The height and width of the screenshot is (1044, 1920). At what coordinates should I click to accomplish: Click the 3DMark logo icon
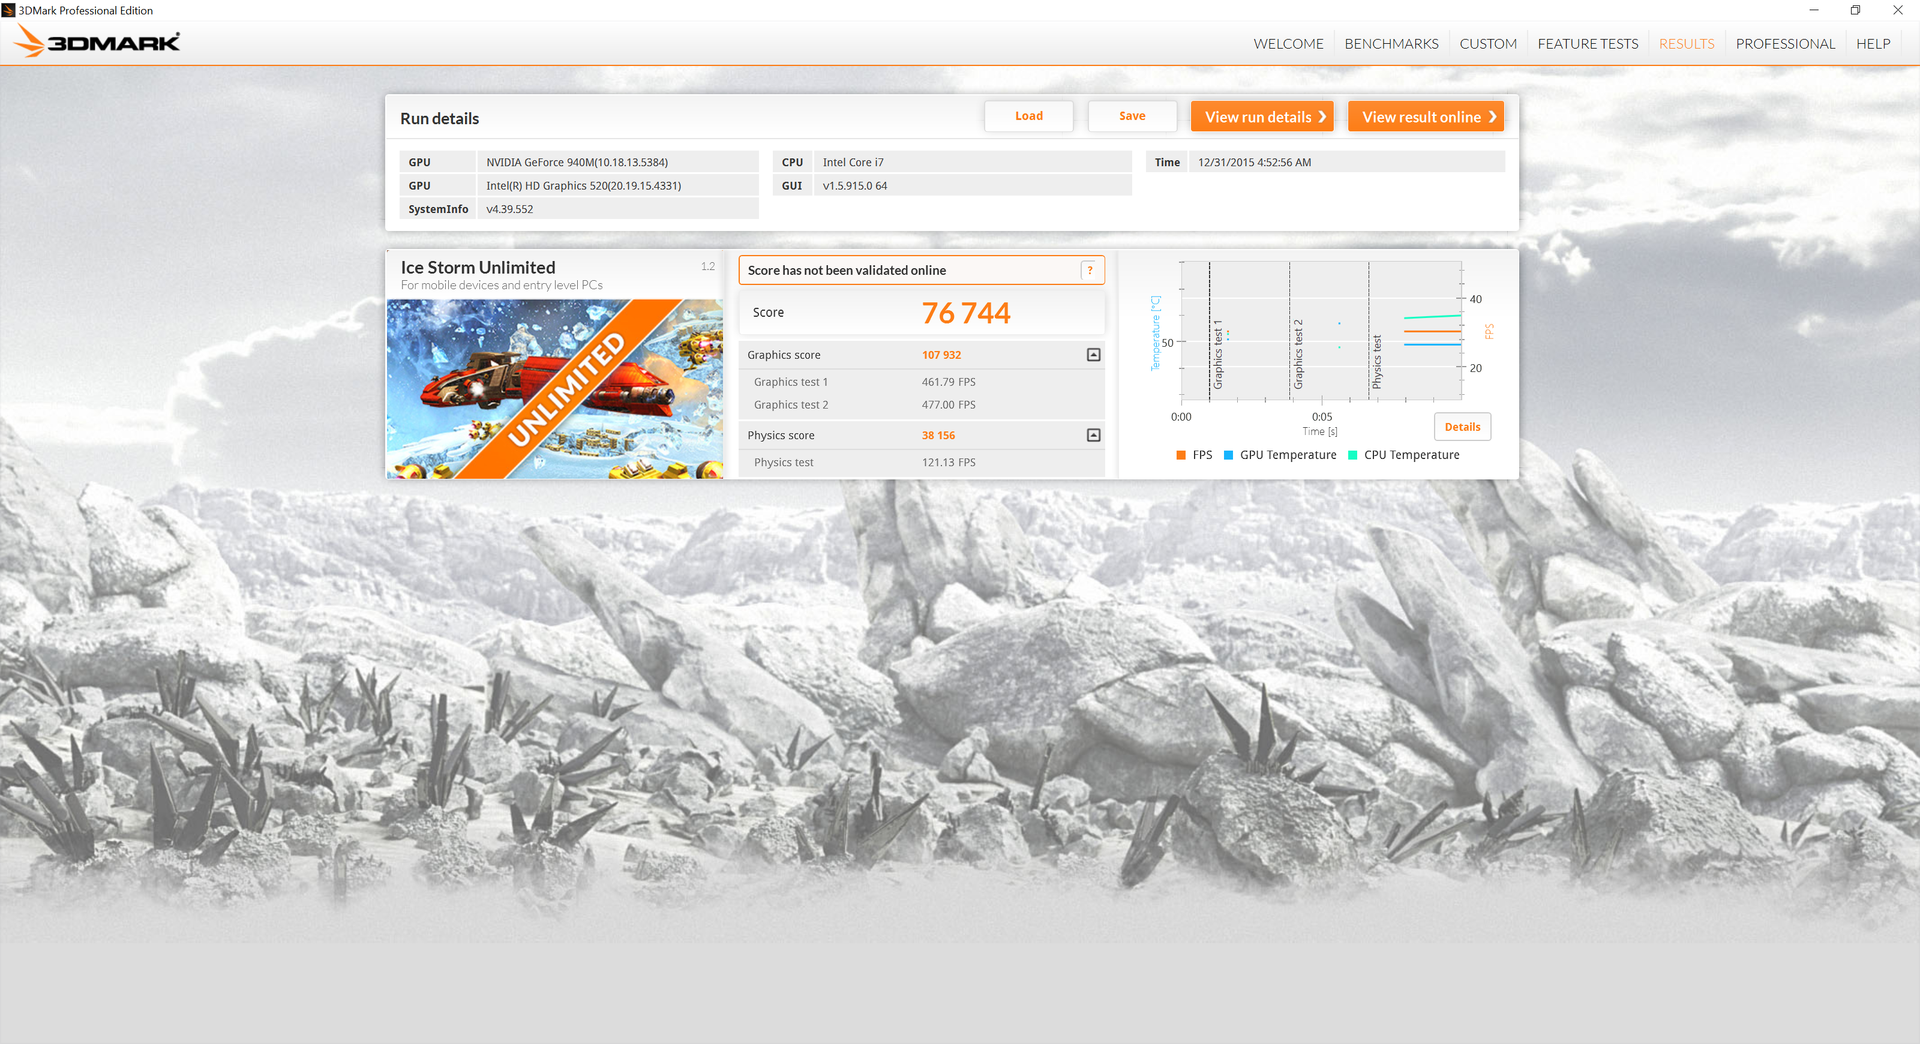point(98,42)
